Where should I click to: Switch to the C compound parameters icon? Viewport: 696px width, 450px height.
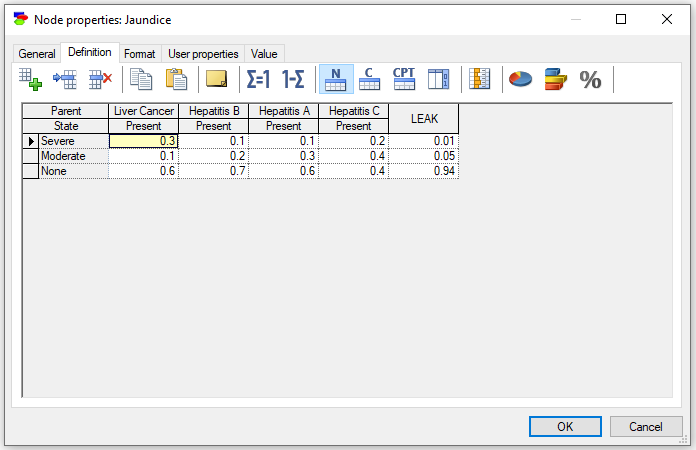point(369,79)
